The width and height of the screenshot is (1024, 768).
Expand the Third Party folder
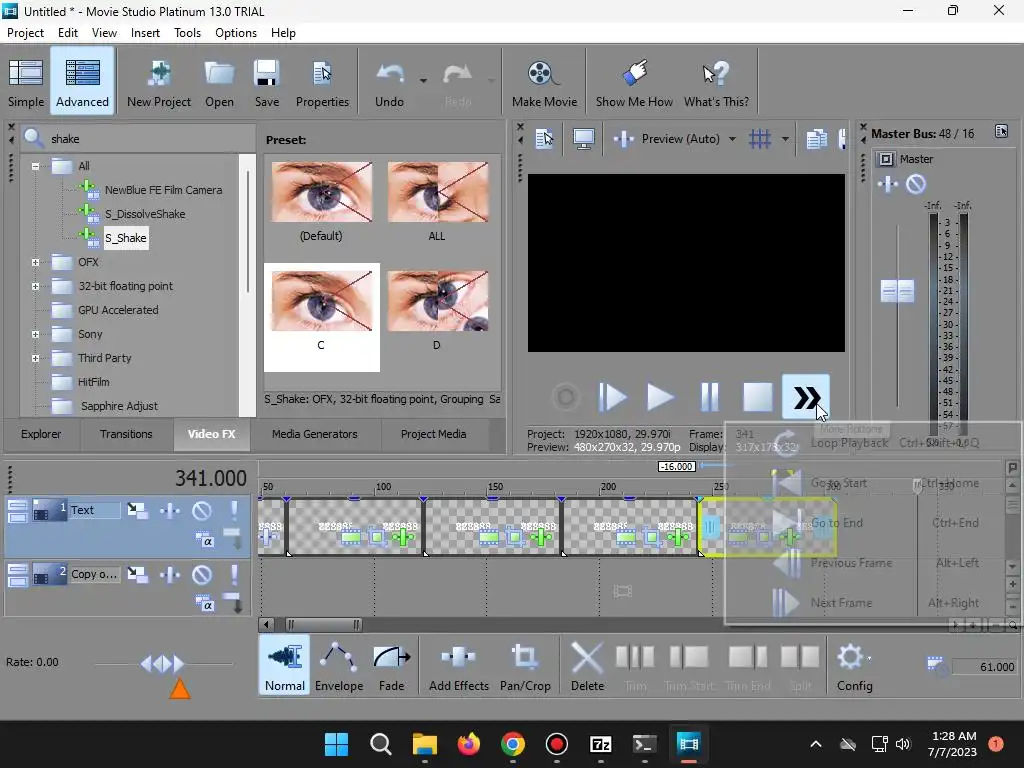35,358
